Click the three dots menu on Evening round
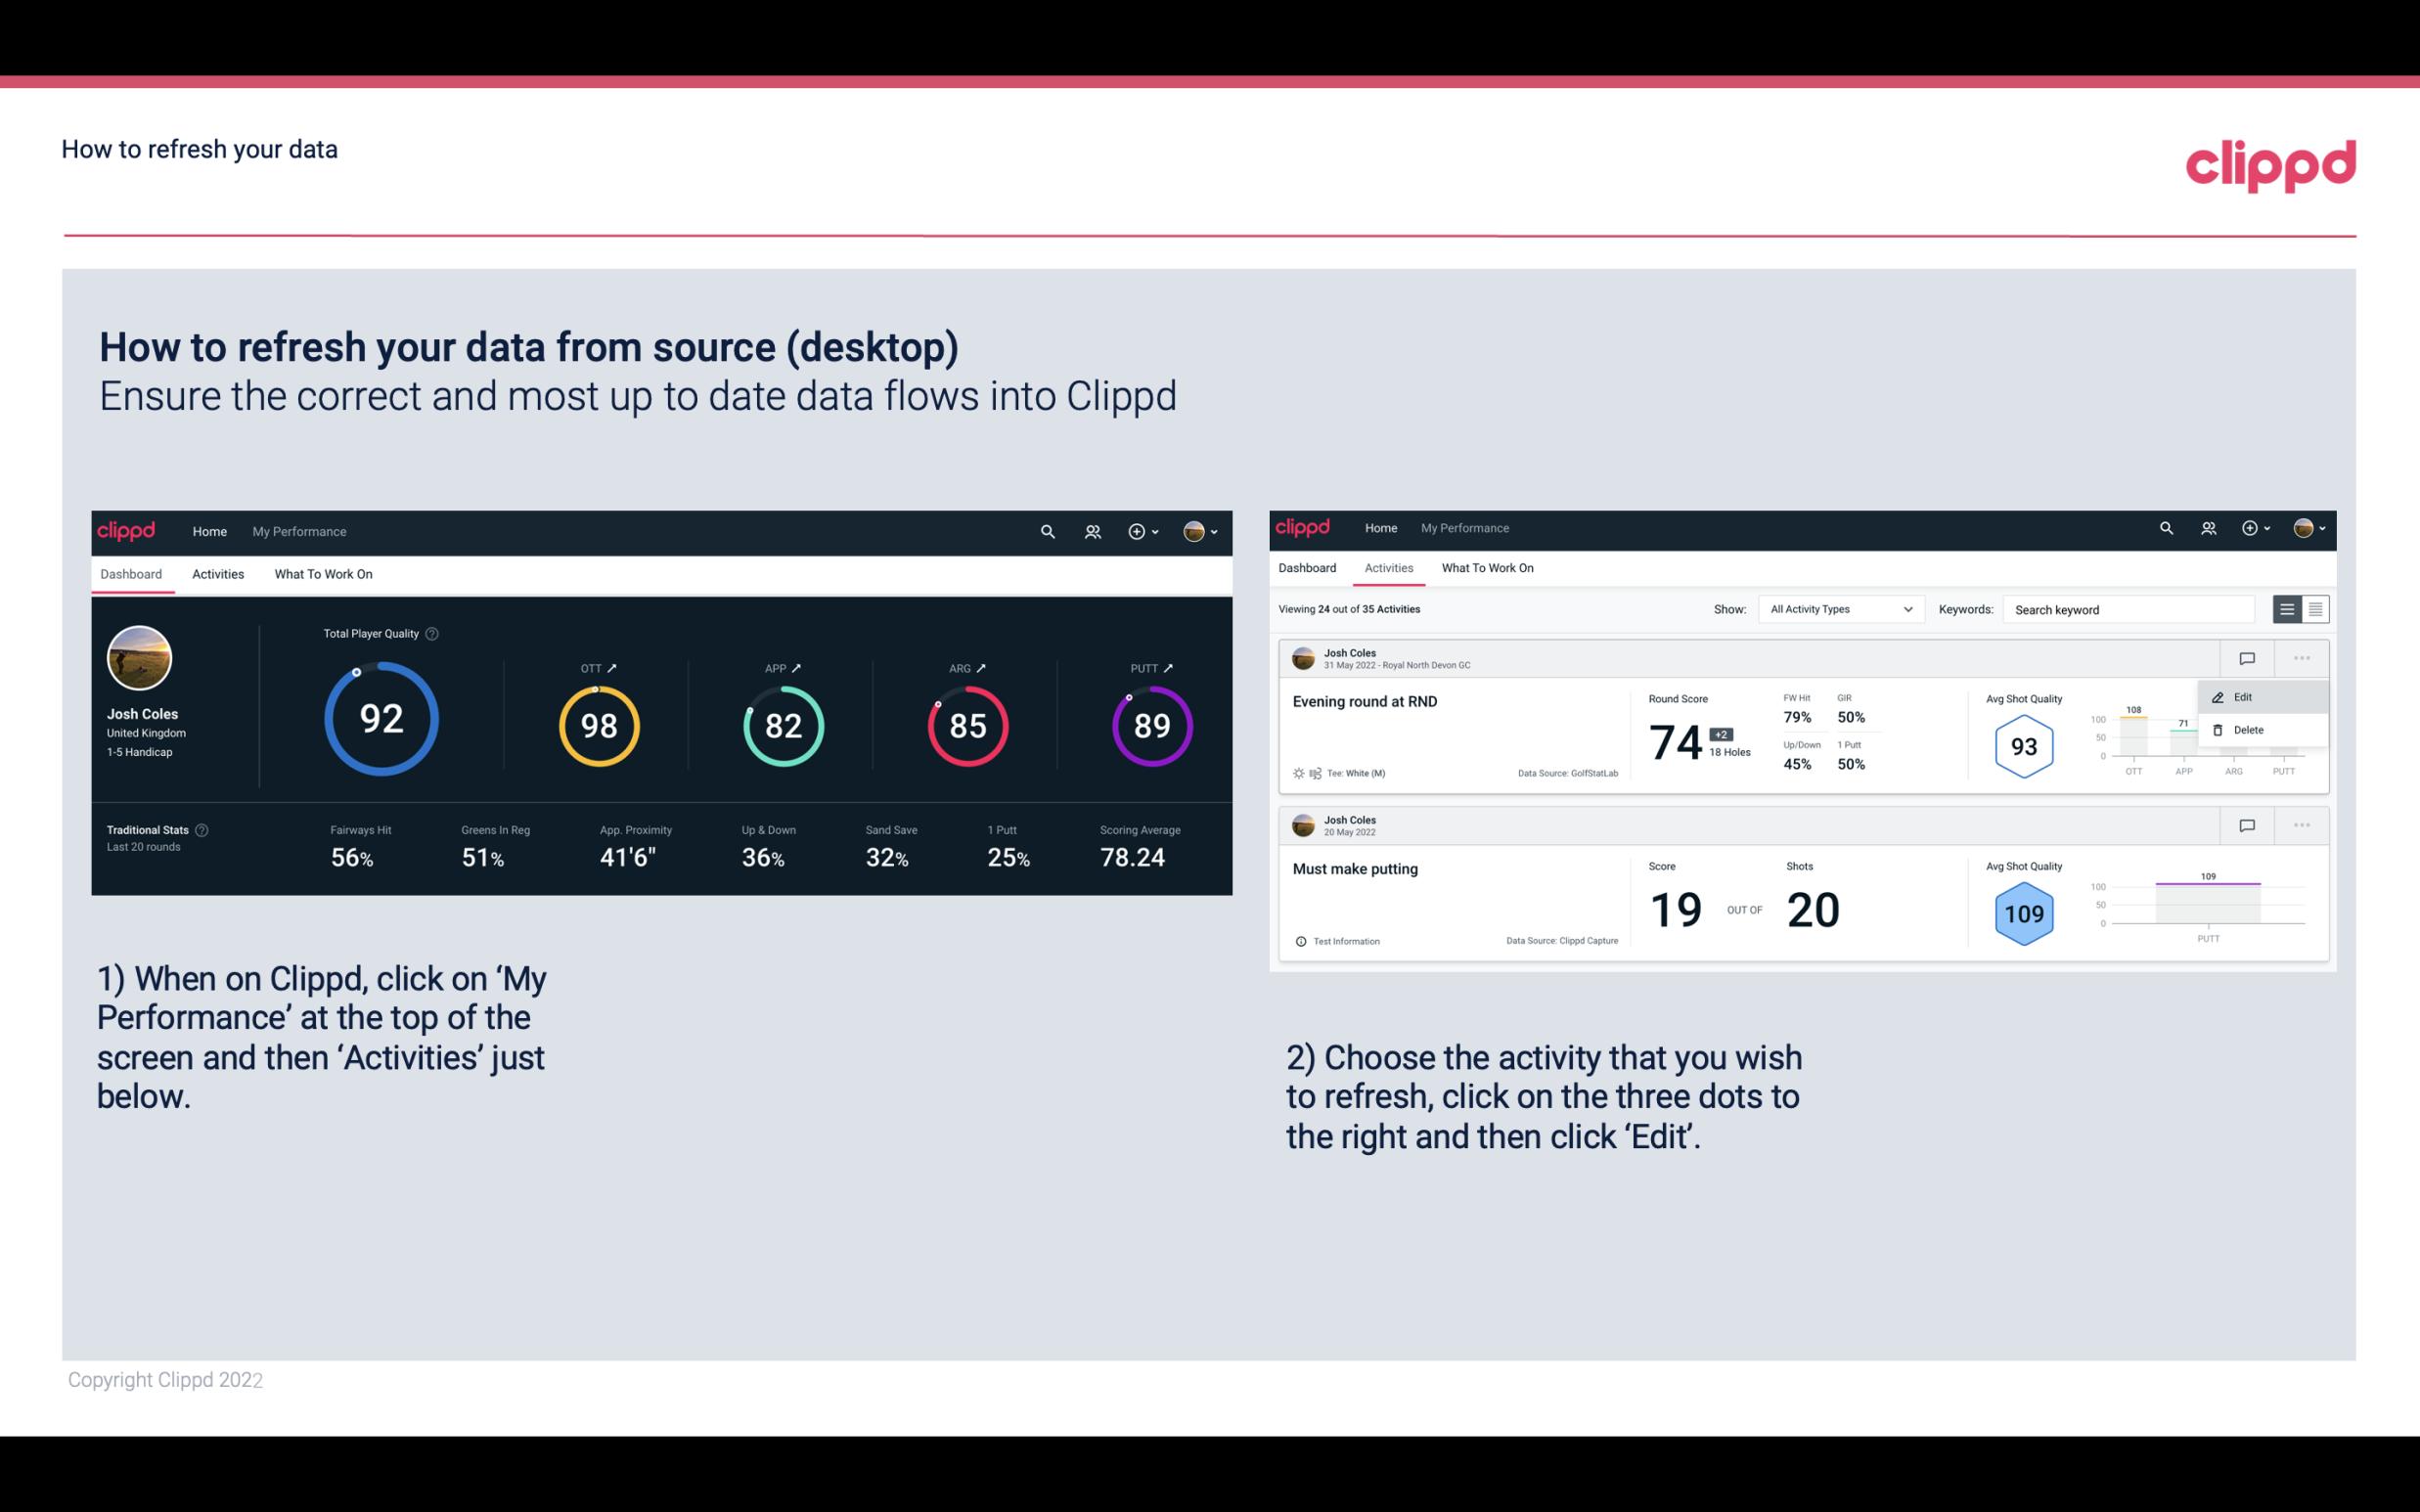The height and width of the screenshot is (1512, 2420). click(2298, 656)
